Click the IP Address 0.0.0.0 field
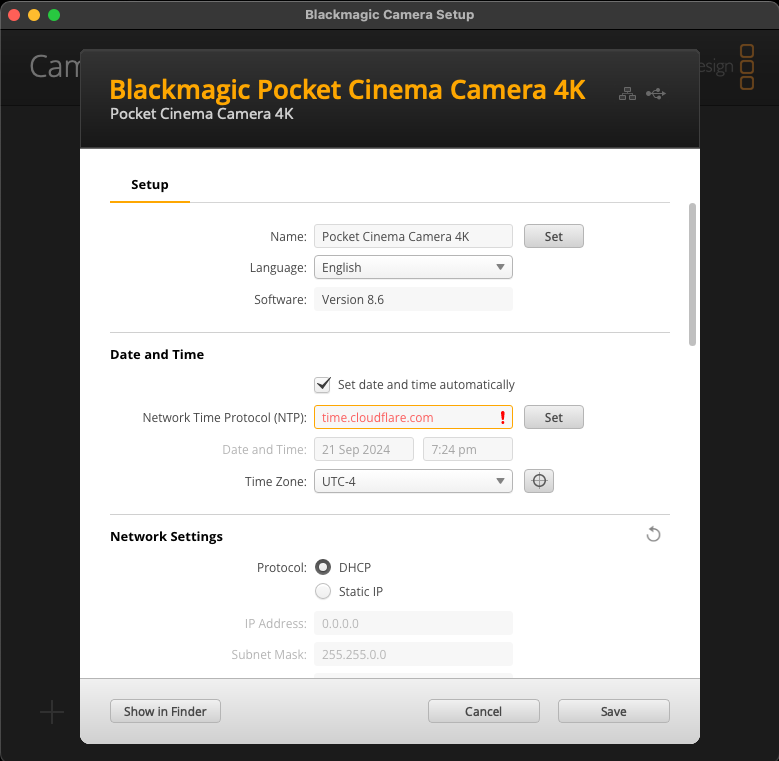779x761 pixels. tap(413, 623)
